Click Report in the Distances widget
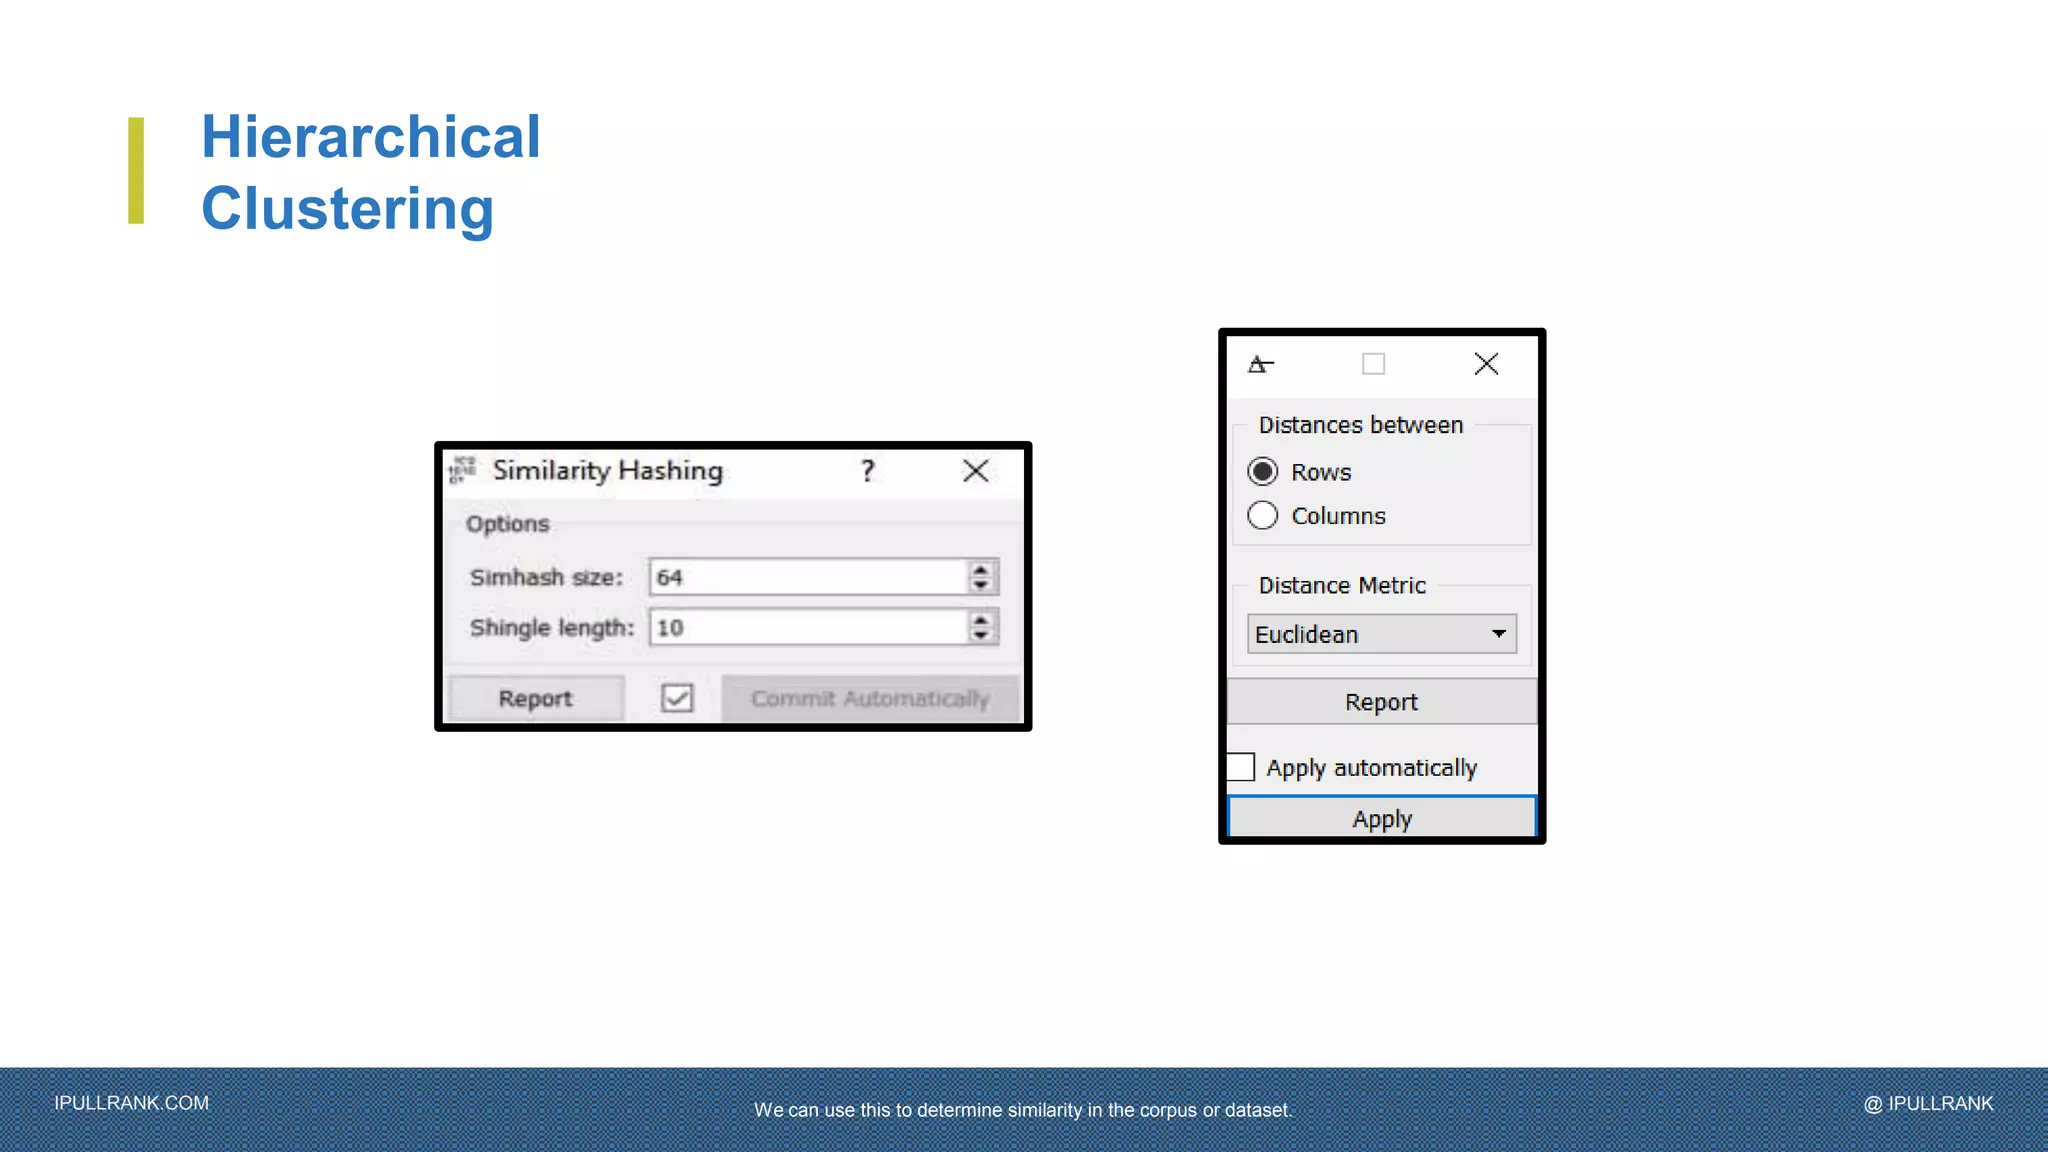The image size is (2048, 1152). [1382, 702]
